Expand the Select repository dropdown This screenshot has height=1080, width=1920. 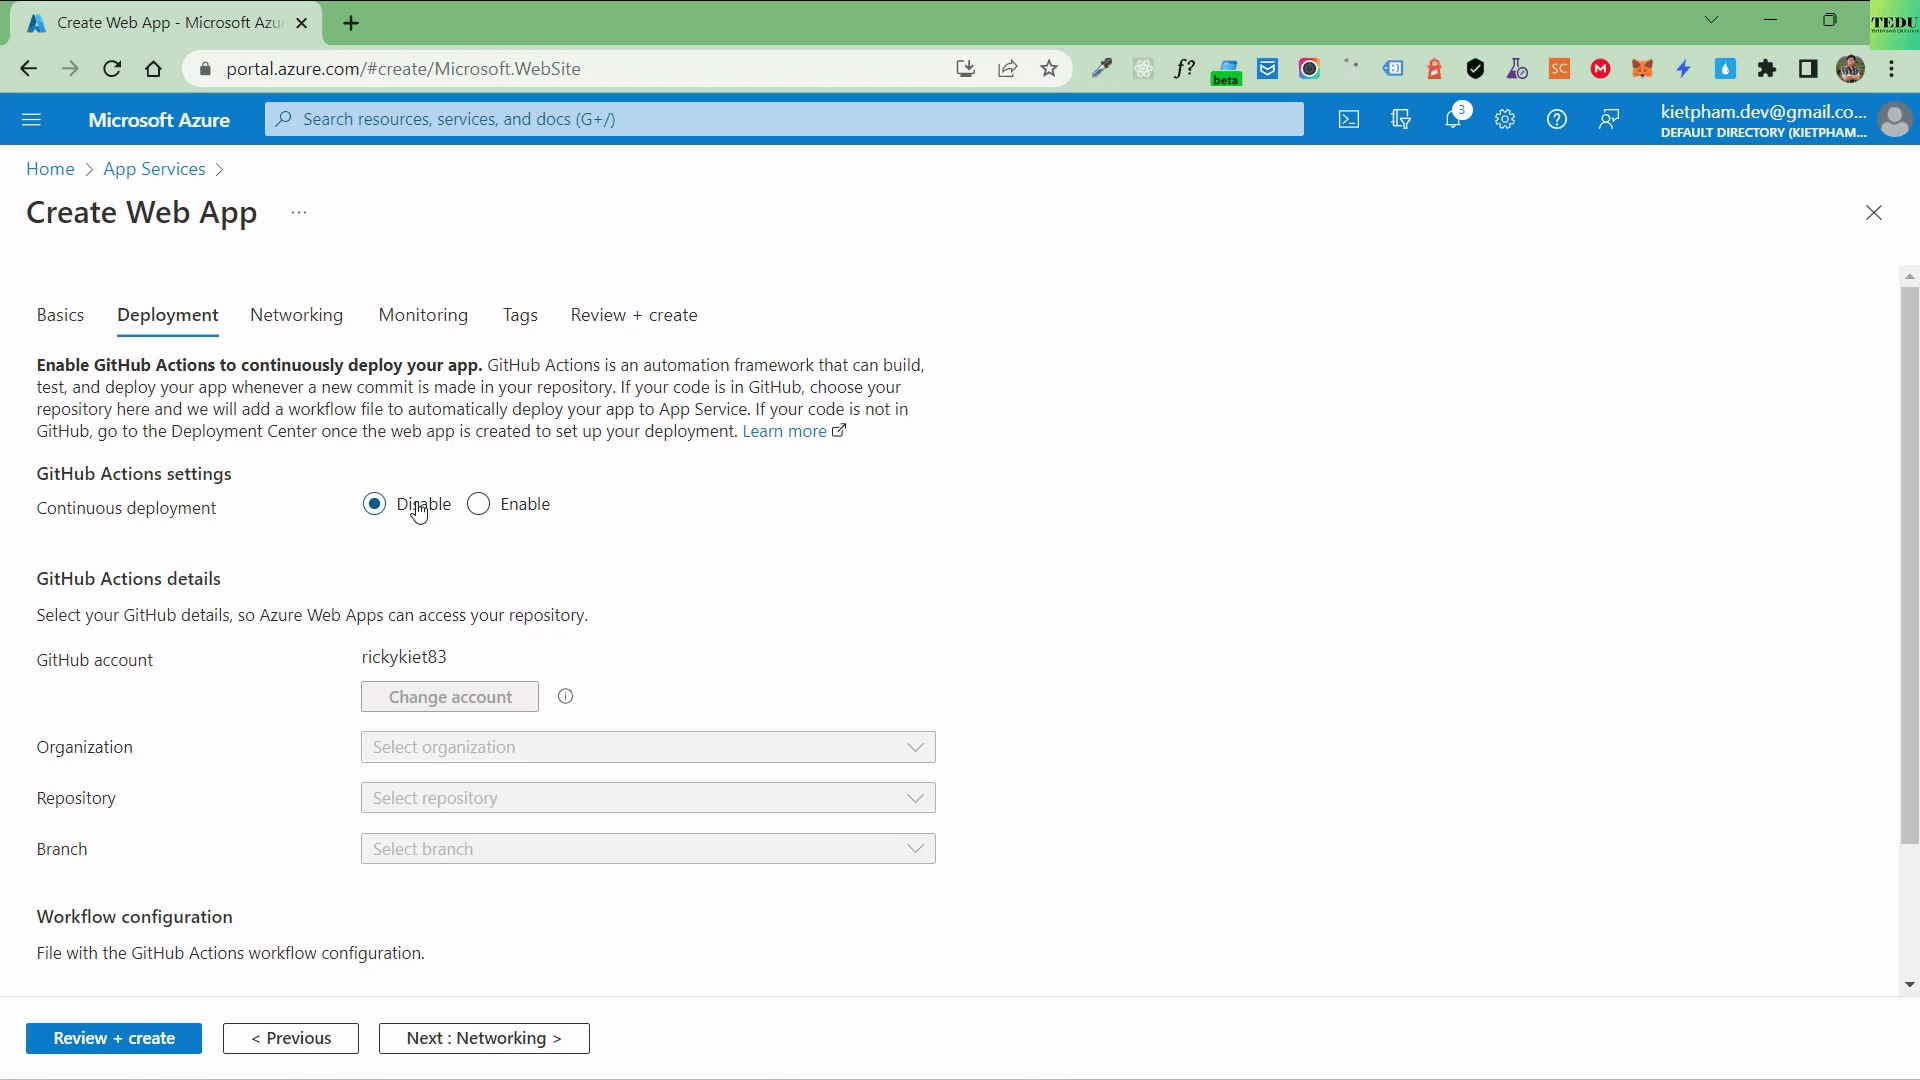tap(648, 798)
